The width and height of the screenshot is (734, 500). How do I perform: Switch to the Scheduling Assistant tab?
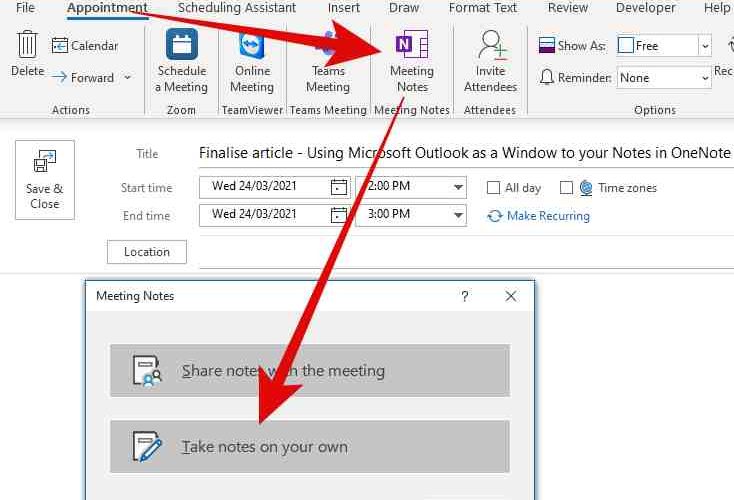point(237,8)
